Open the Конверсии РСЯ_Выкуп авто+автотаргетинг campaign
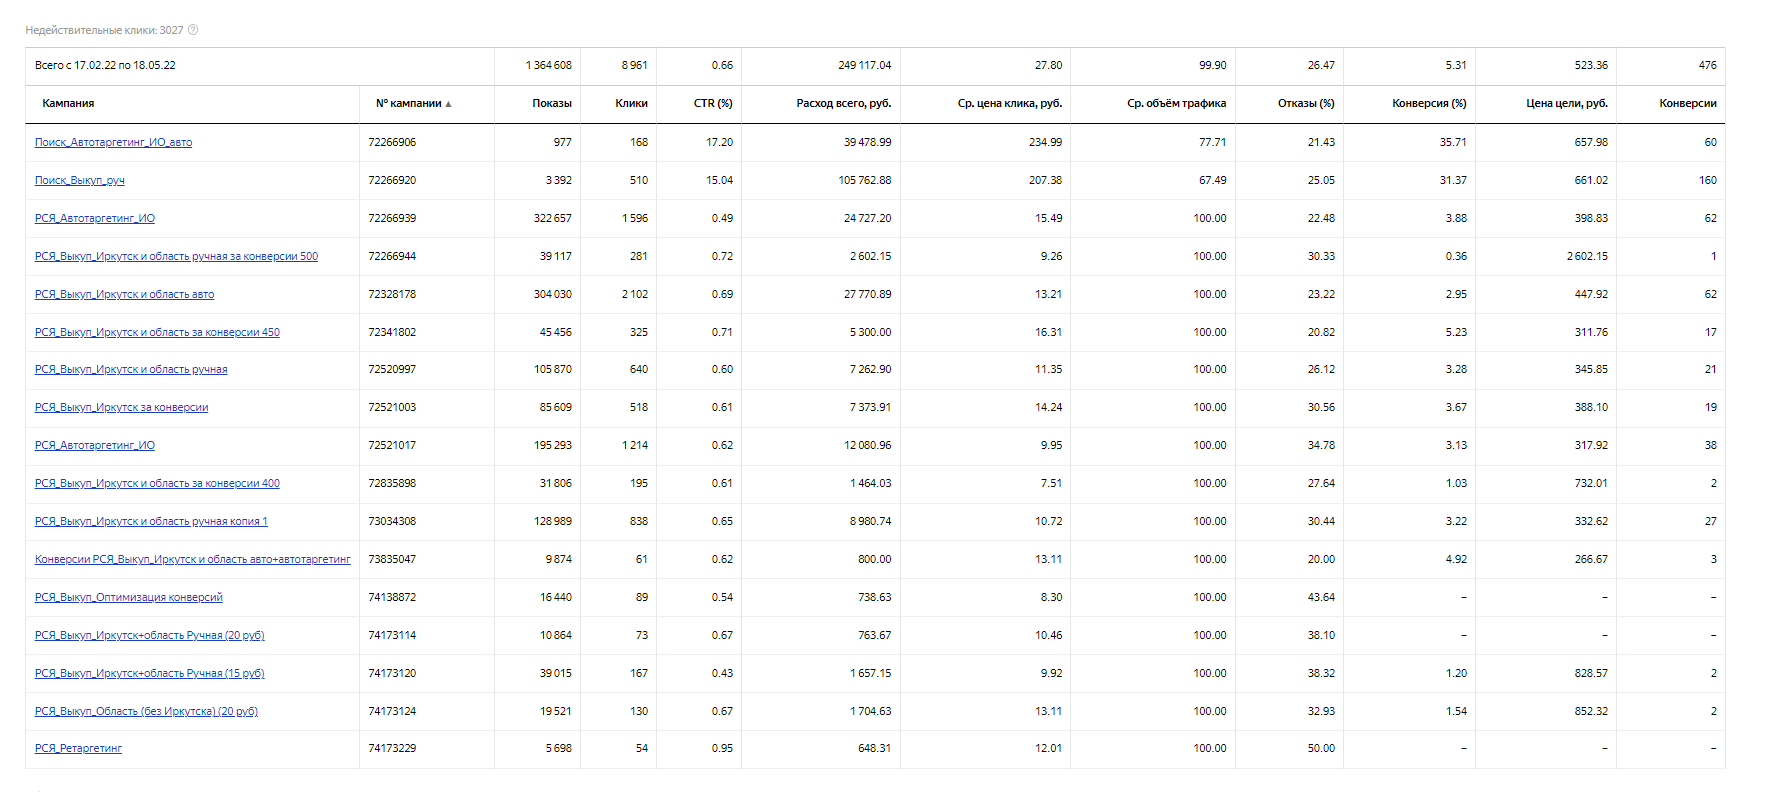Screen dimensions: 1787x792 (192, 559)
